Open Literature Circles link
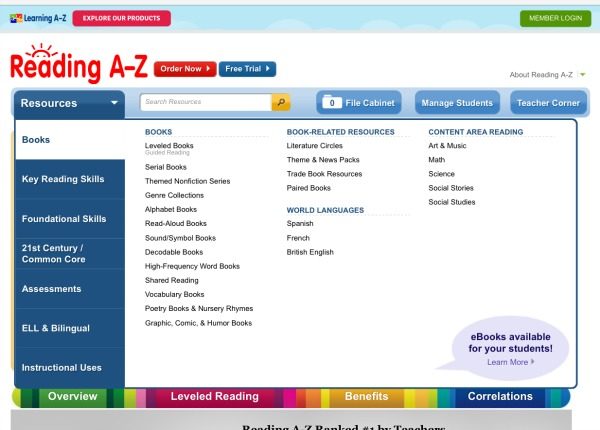Viewport: 600px width, 430px height. coord(315,146)
